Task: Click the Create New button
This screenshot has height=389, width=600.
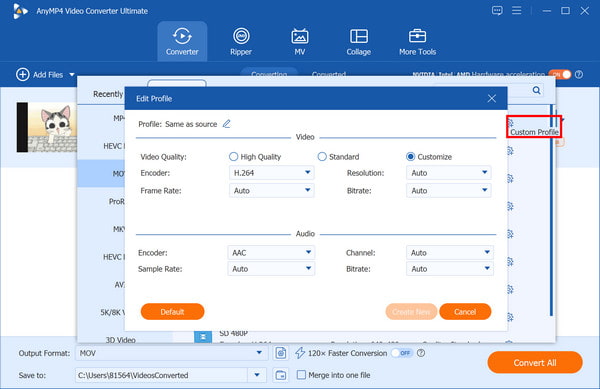Action: (411, 311)
